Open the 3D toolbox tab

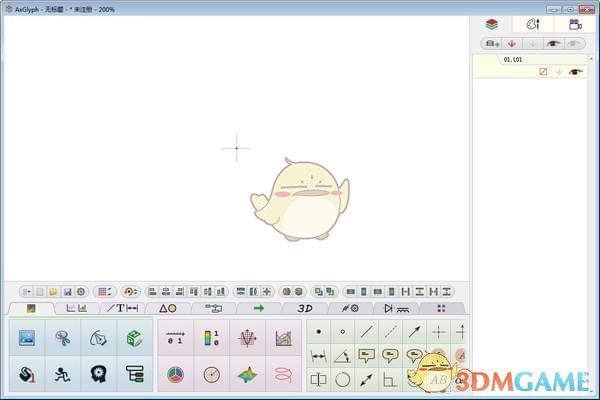click(x=305, y=308)
